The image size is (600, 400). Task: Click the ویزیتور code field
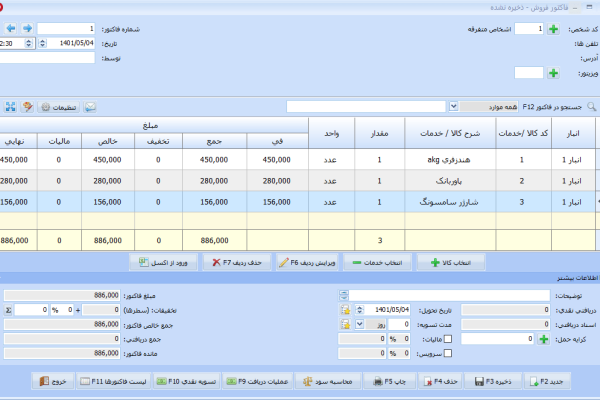[529, 73]
